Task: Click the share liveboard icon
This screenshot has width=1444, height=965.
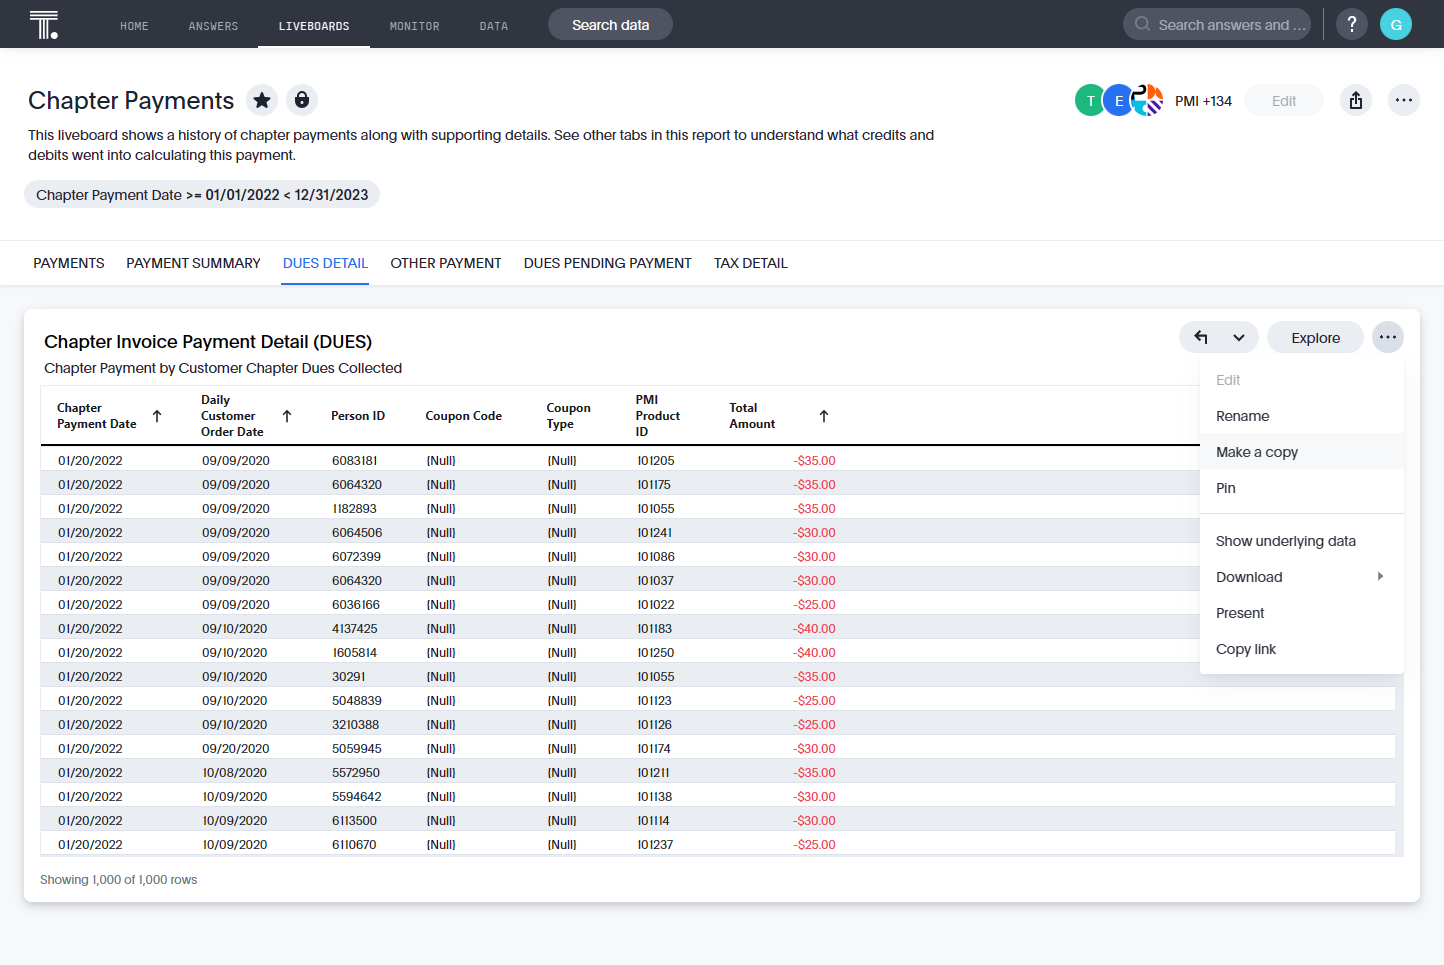Action: 1356,100
